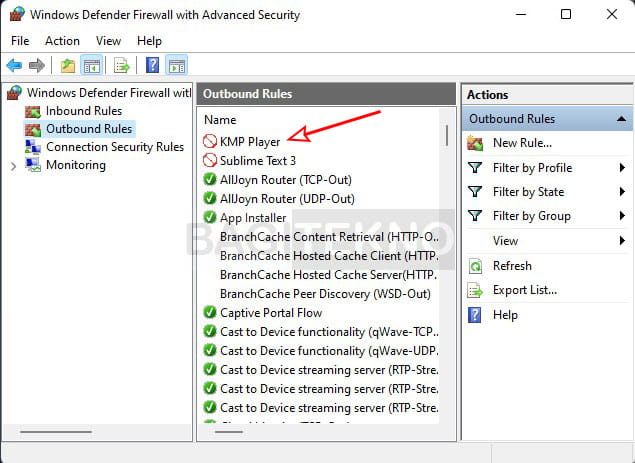Click the Export List toolbar icon

pos(121,65)
